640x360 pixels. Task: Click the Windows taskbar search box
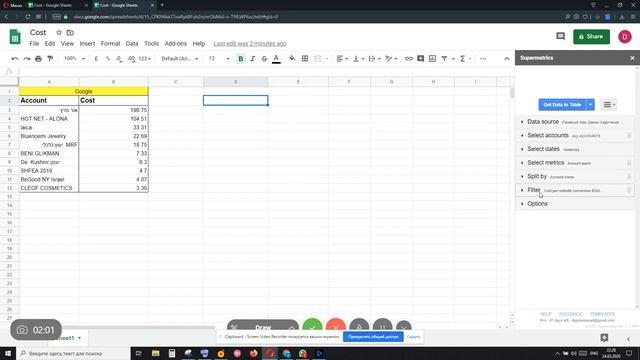(x=73, y=353)
